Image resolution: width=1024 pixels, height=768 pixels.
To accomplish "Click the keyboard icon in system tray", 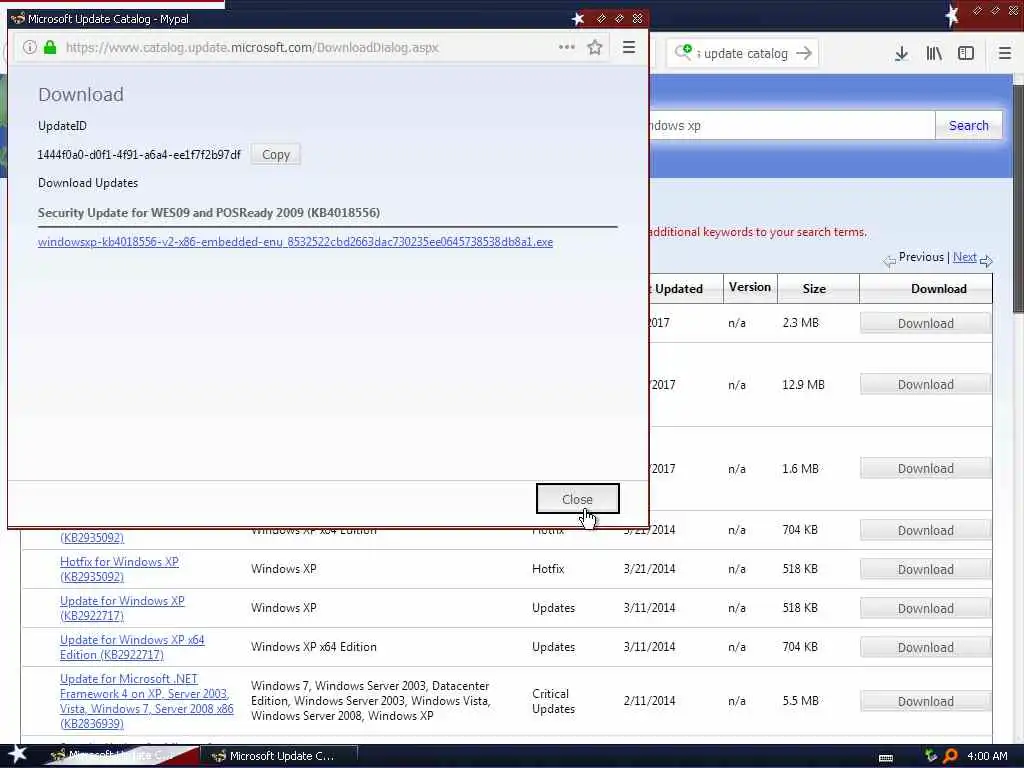I will click(x=886, y=758).
